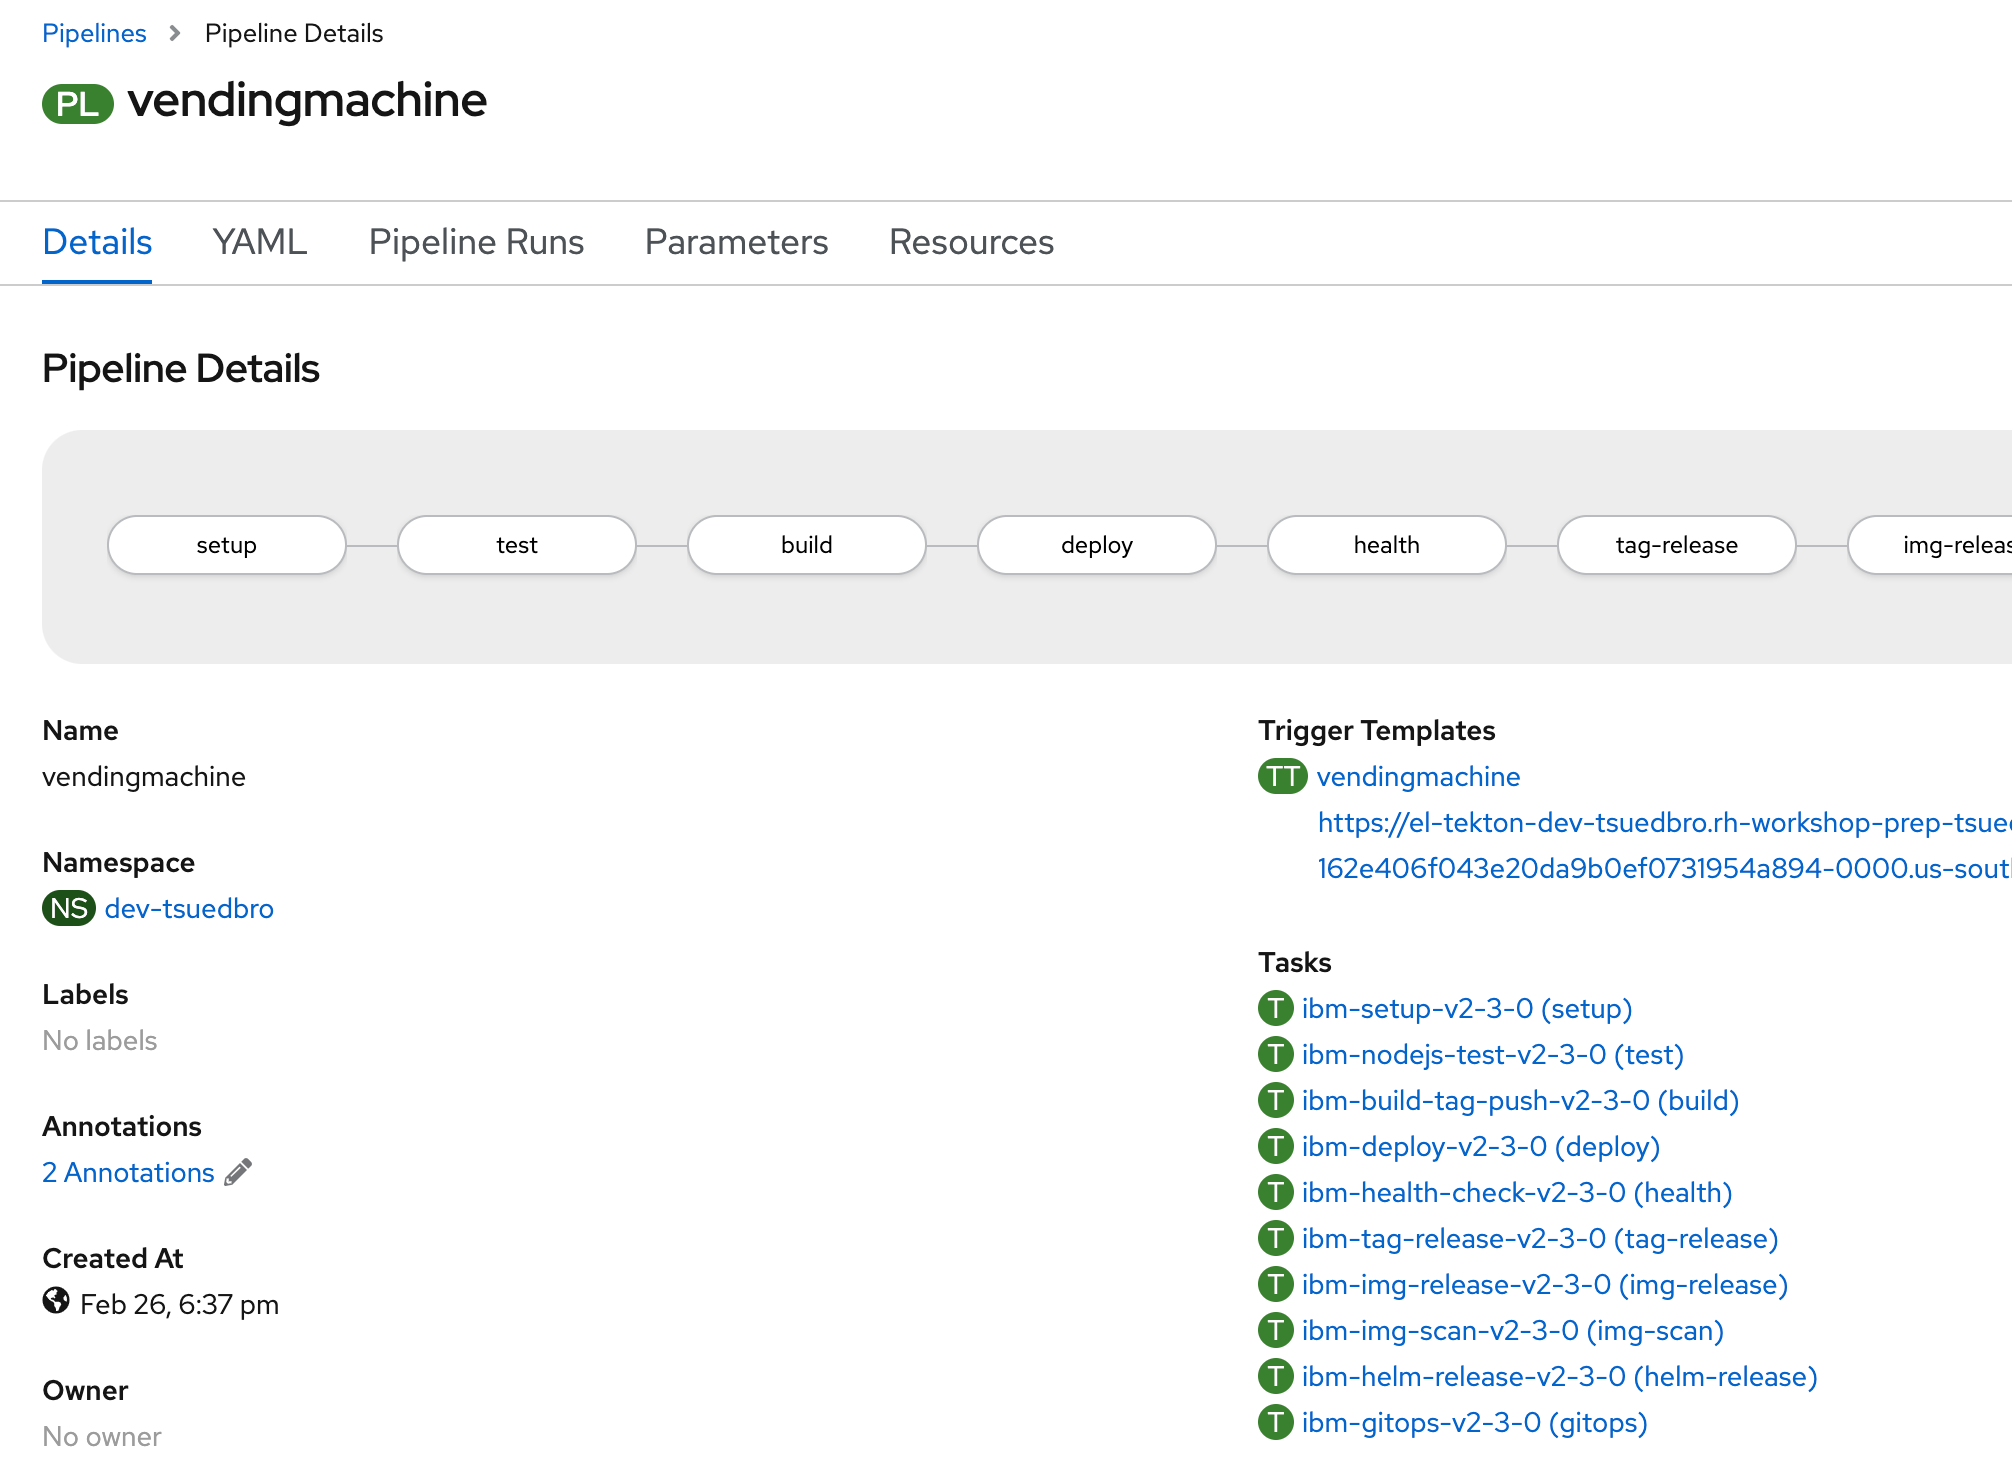Viewport: 2012px width, 1462px height.
Task: Click the annotations edit pencil icon
Action: (238, 1172)
